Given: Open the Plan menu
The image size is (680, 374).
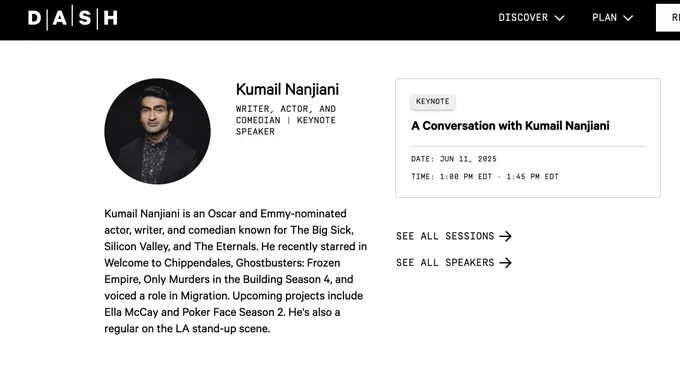Looking at the screenshot, I should tap(612, 17).
